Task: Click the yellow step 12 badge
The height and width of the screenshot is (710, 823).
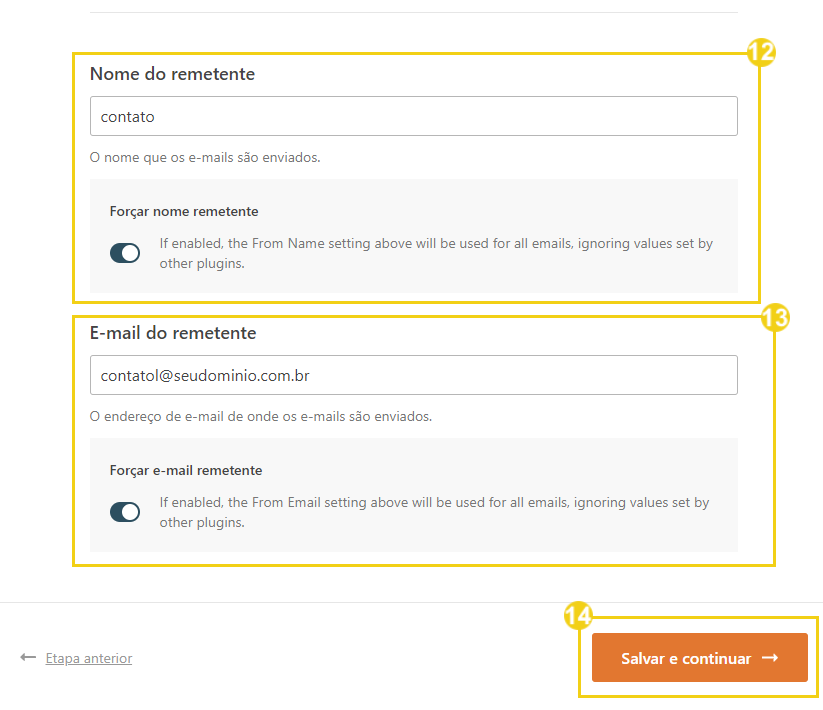Action: point(761,52)
